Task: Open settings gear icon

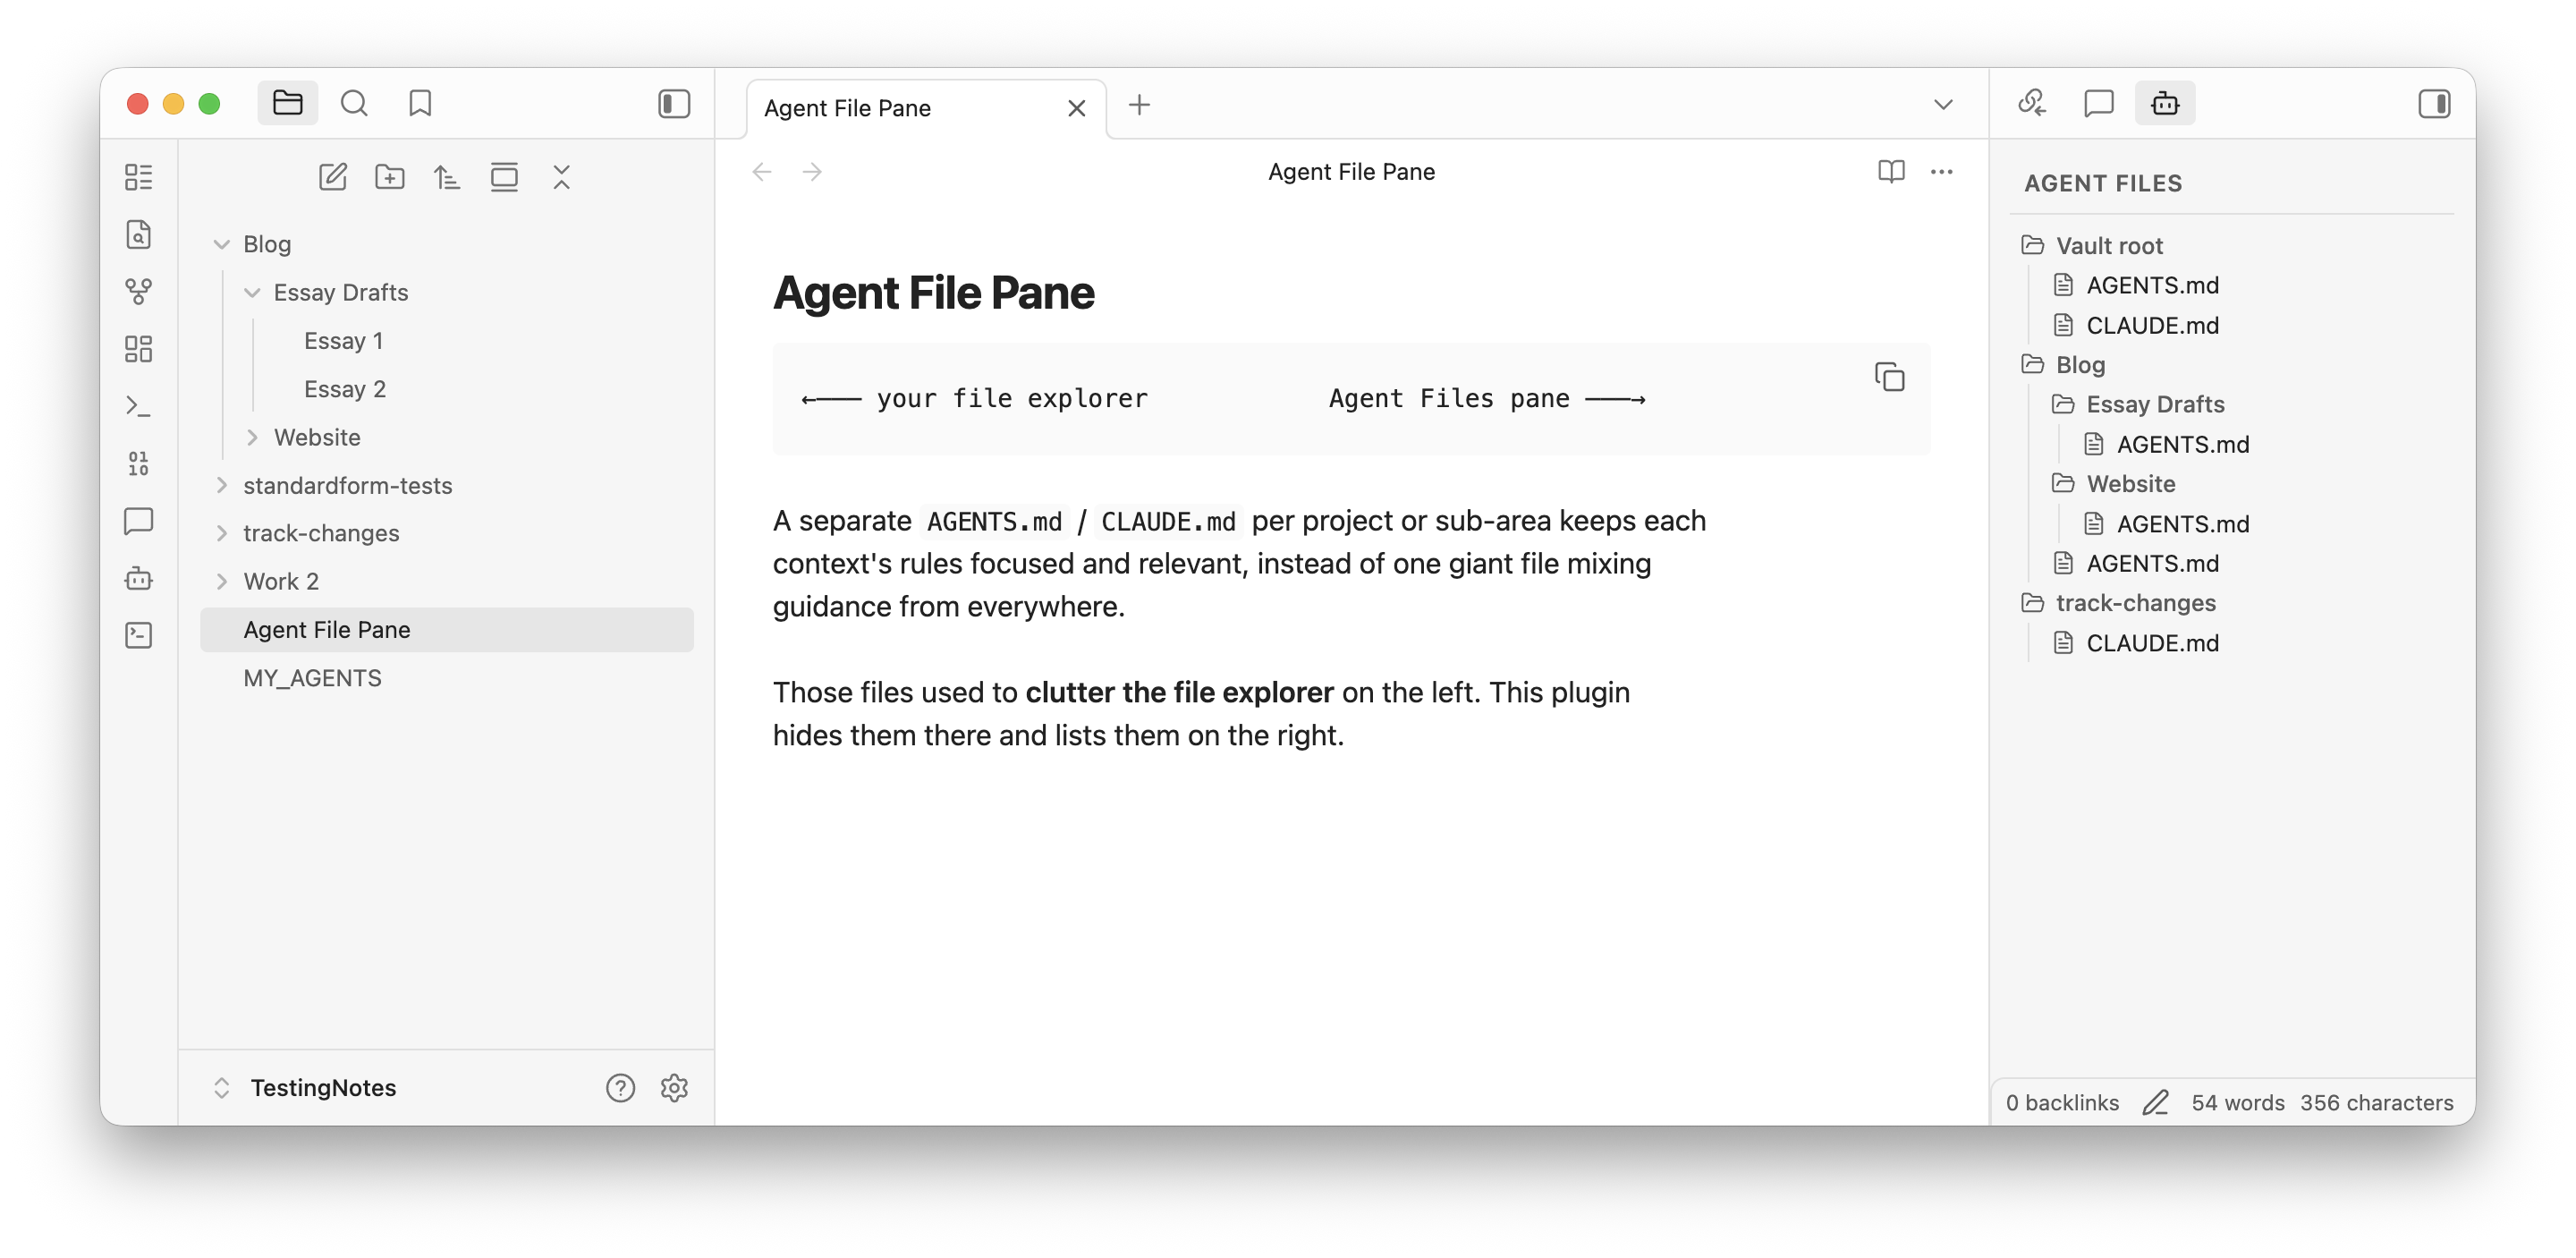Action: click(x=674, y=1087)
